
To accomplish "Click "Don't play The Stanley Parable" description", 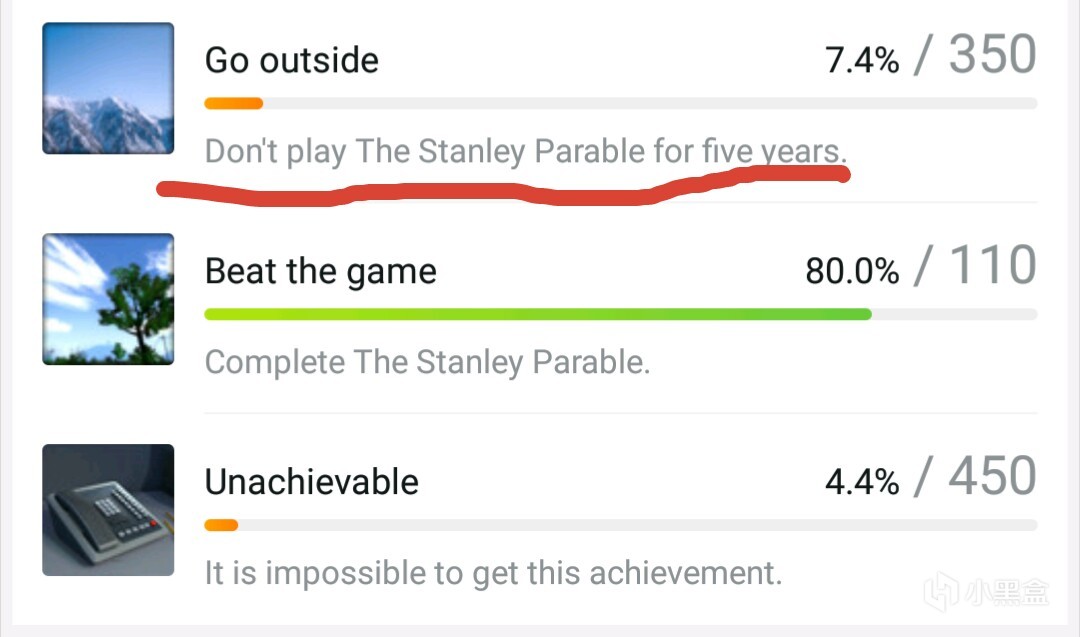I will click(x=525, y=152).
